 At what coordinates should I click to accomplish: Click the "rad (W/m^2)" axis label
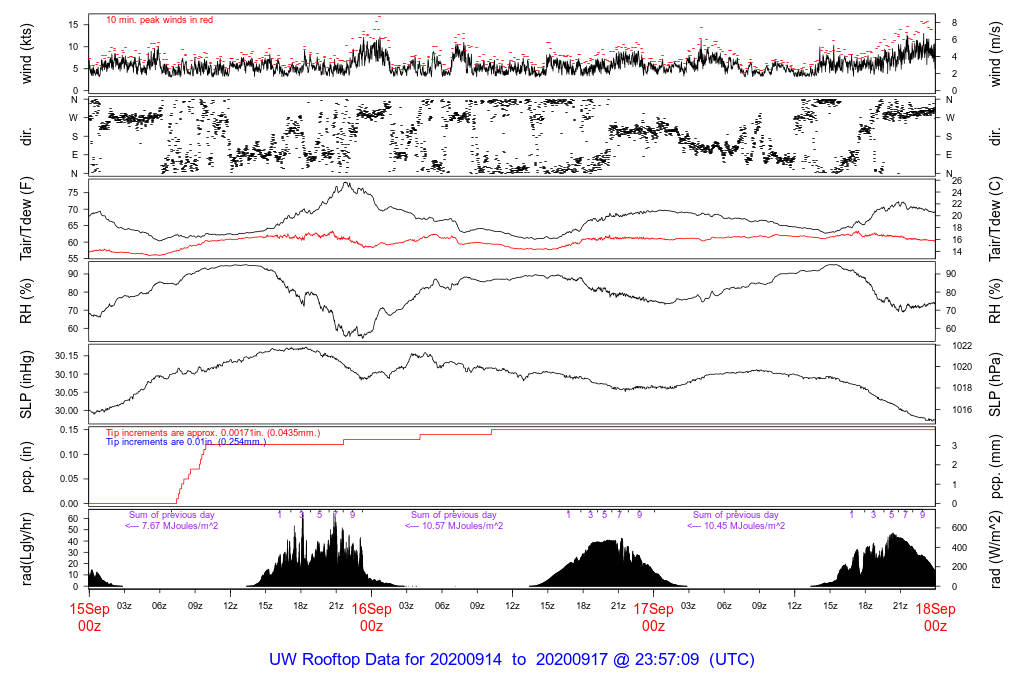[x=996, y=549]
